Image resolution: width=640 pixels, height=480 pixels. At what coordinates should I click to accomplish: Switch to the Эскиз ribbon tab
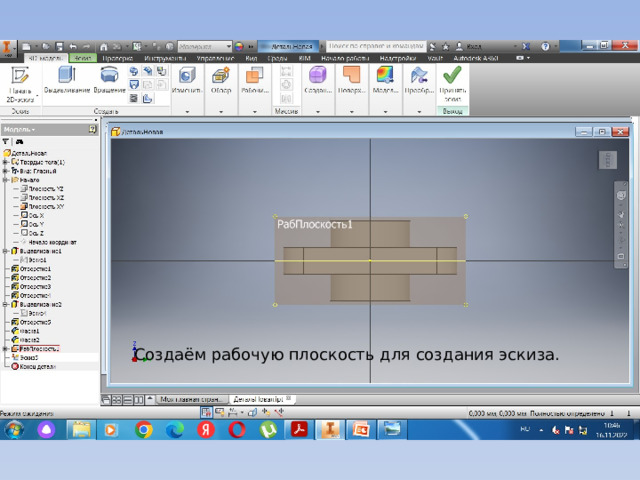(x=83, y=58)
